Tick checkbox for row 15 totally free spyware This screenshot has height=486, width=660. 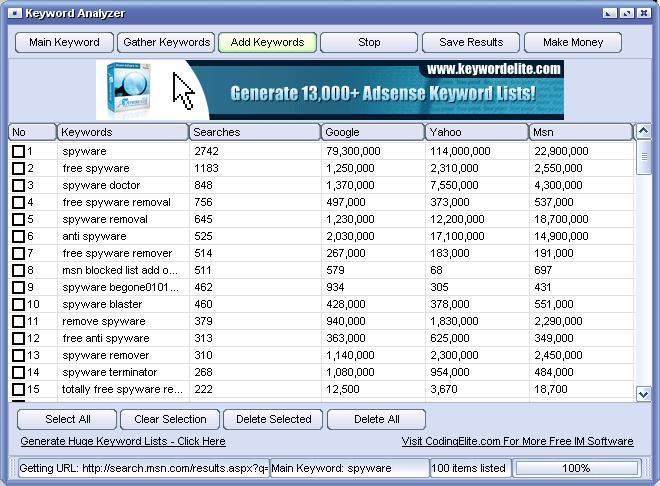(x=19, y=389)
